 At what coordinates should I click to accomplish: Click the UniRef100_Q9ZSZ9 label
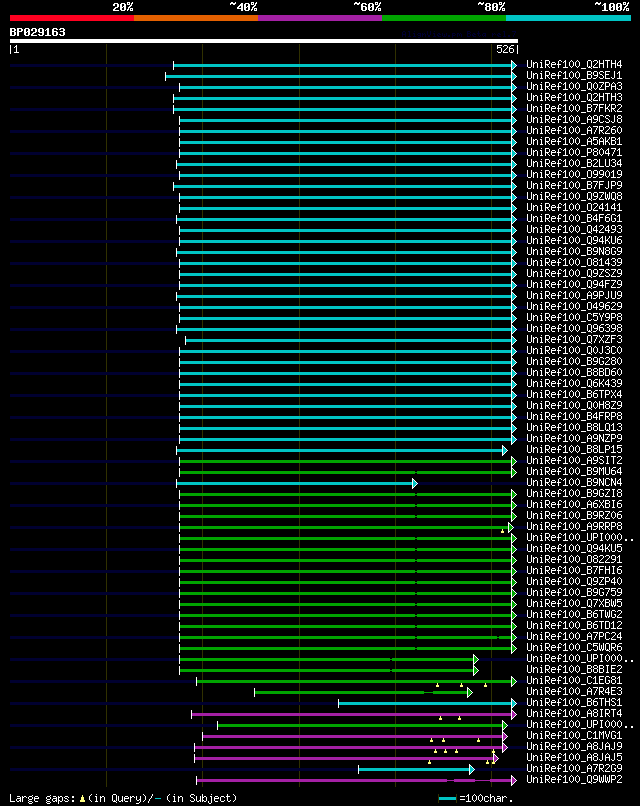pyautogui.click(x=574, y=273)
